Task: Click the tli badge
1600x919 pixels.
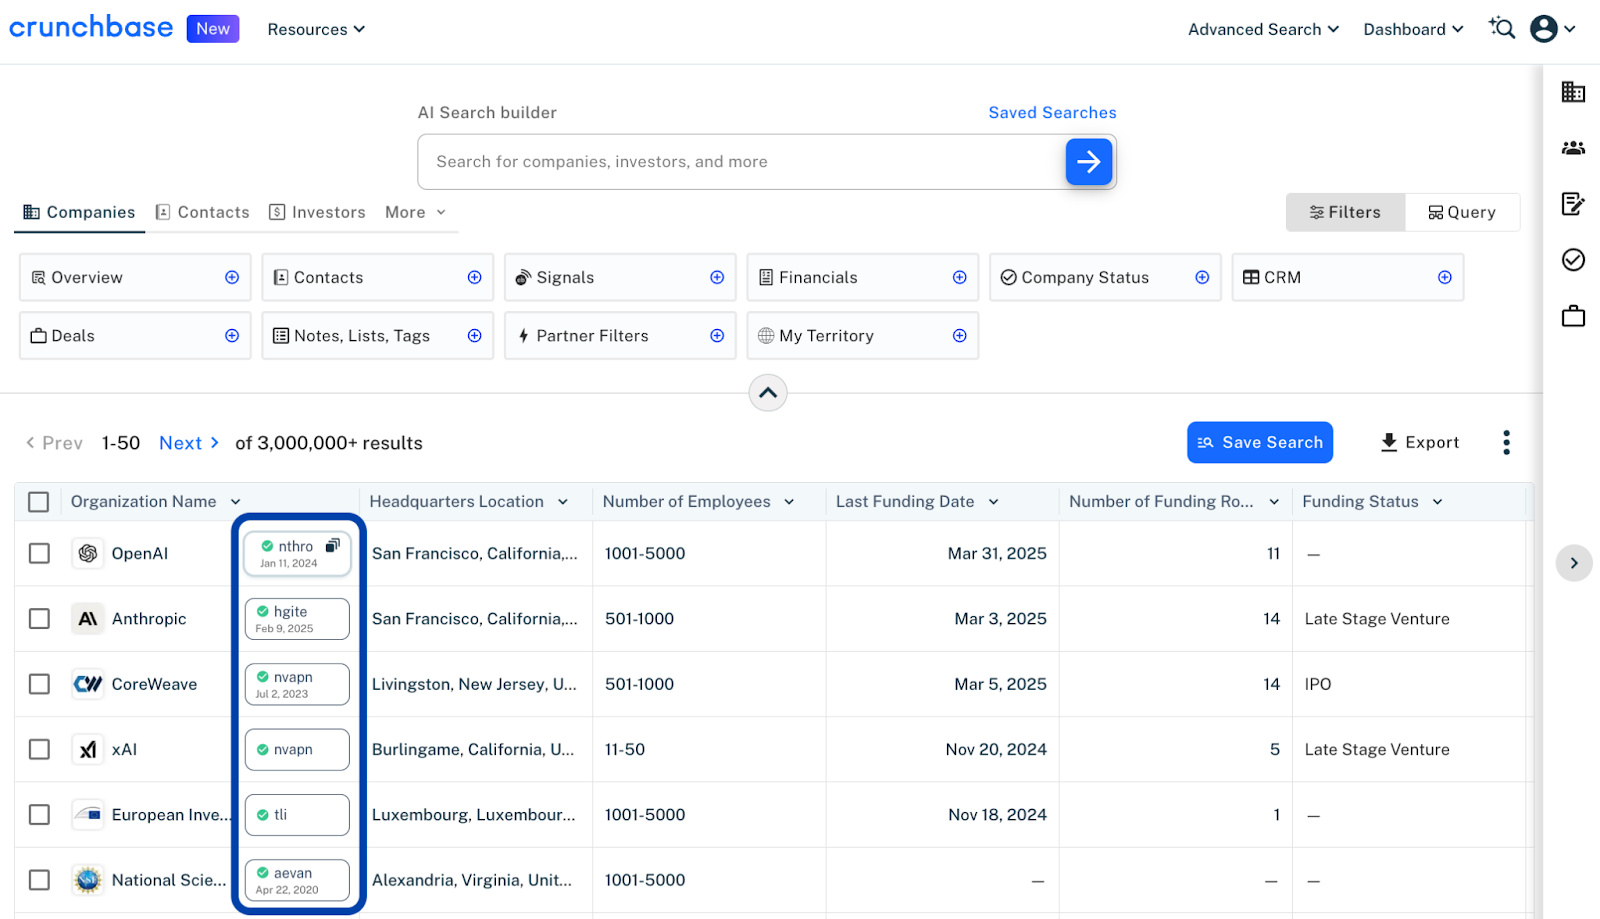Action: pos(297,815)
